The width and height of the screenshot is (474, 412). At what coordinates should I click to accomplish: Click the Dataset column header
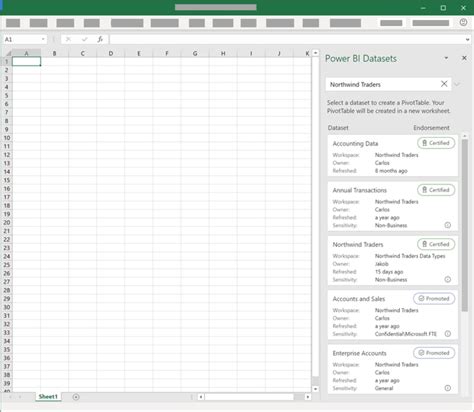pyautogui.click(x=338, y=128)
